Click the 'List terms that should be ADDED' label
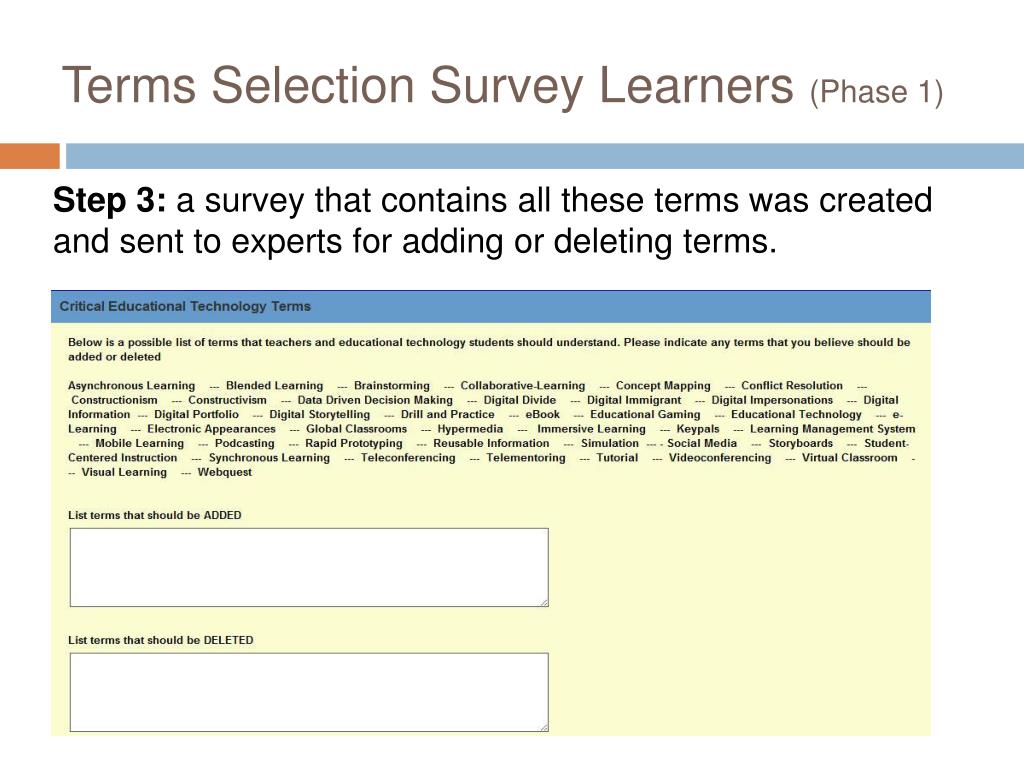Image resolution: width=1024 pixels, height=768 pixels. (x=155, y=515)
